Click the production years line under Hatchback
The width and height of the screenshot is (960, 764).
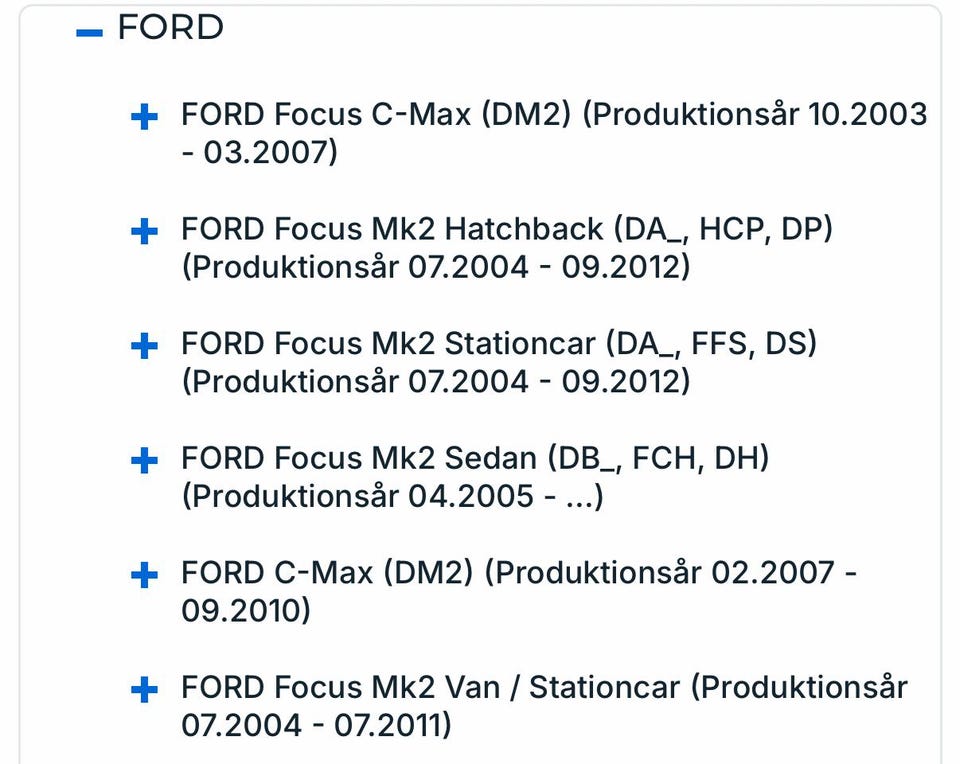[x=435, y=268]
